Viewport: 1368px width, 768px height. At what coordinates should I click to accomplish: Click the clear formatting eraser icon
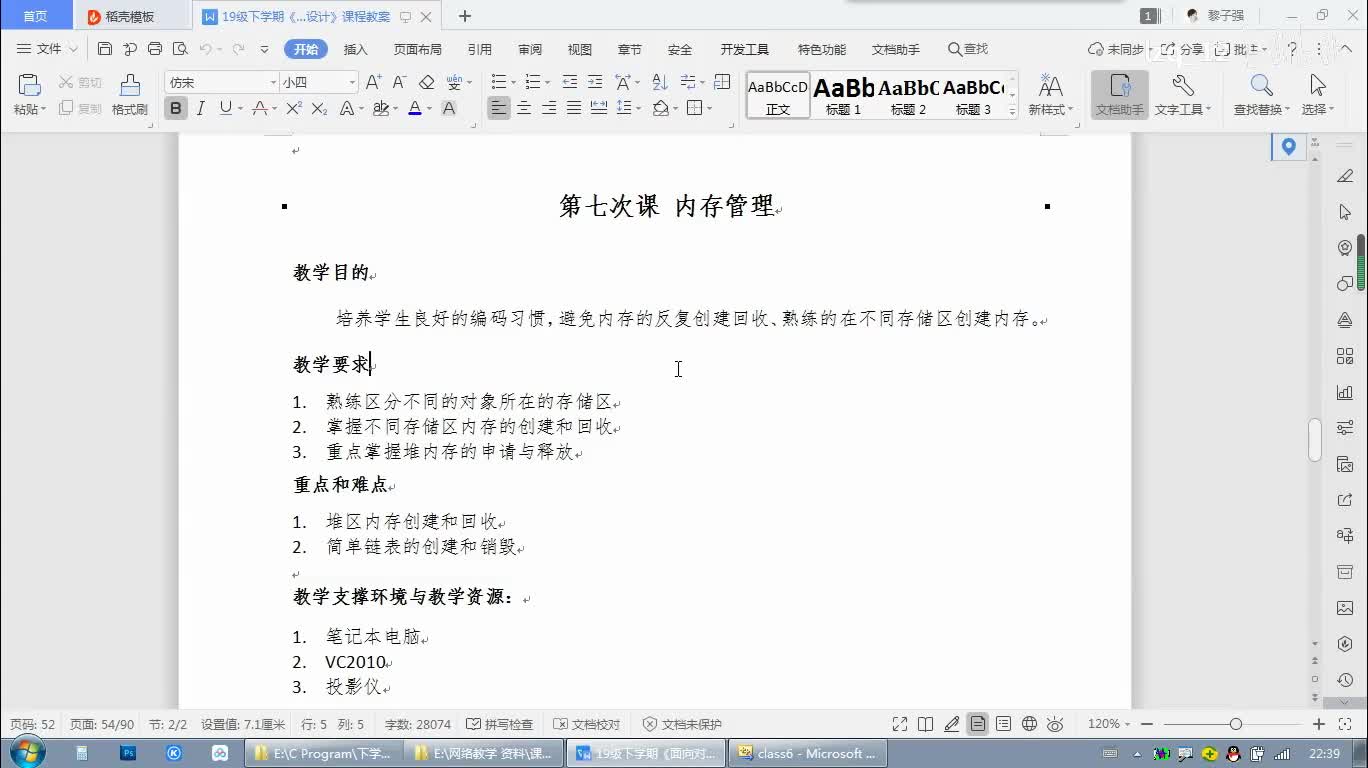pyautogui.click(x=427, y=82)
